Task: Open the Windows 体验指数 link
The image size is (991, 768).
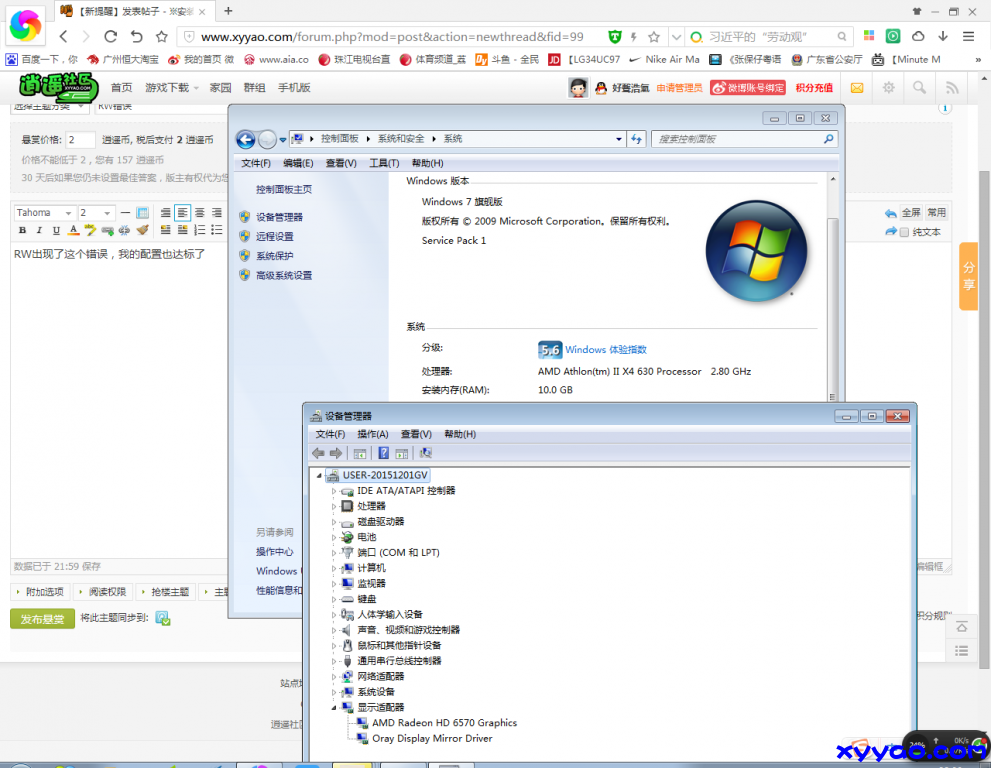Action: (605, 350)
